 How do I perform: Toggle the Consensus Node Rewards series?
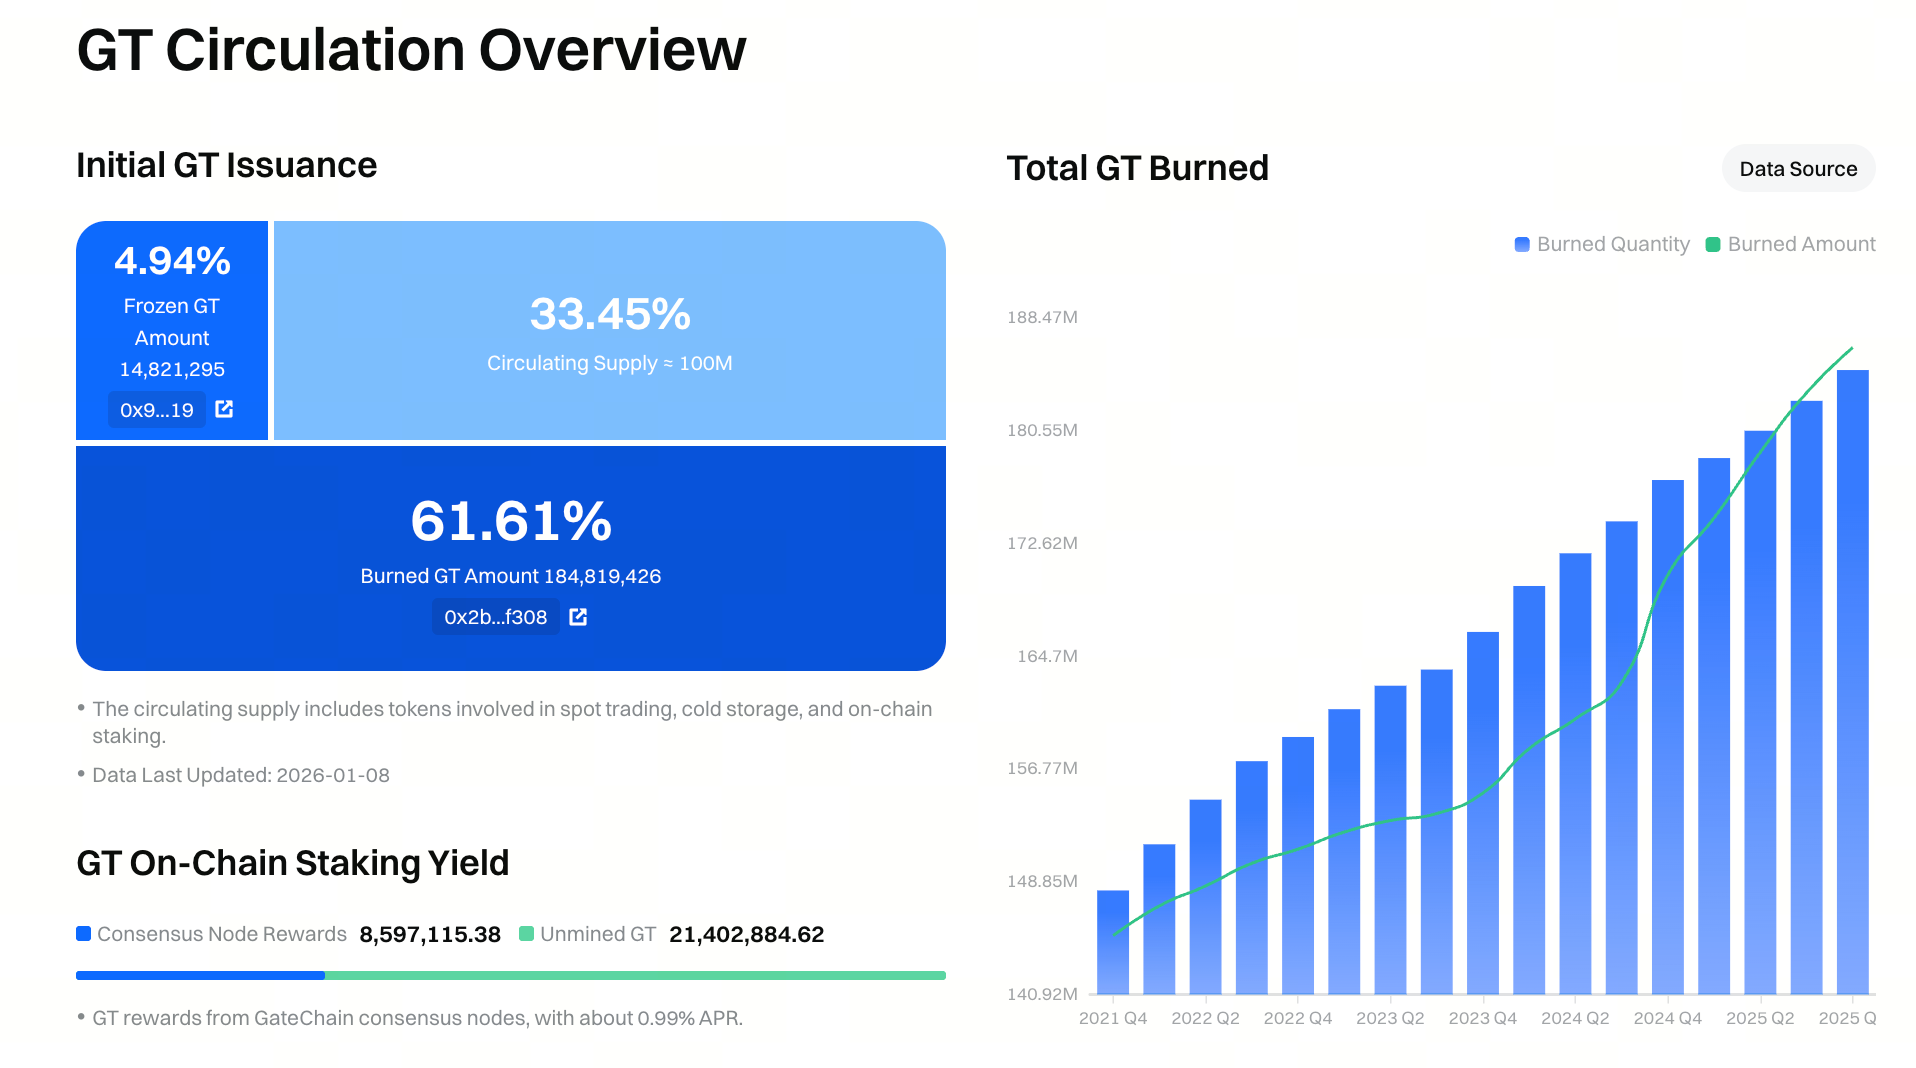[x=218, y=934]
